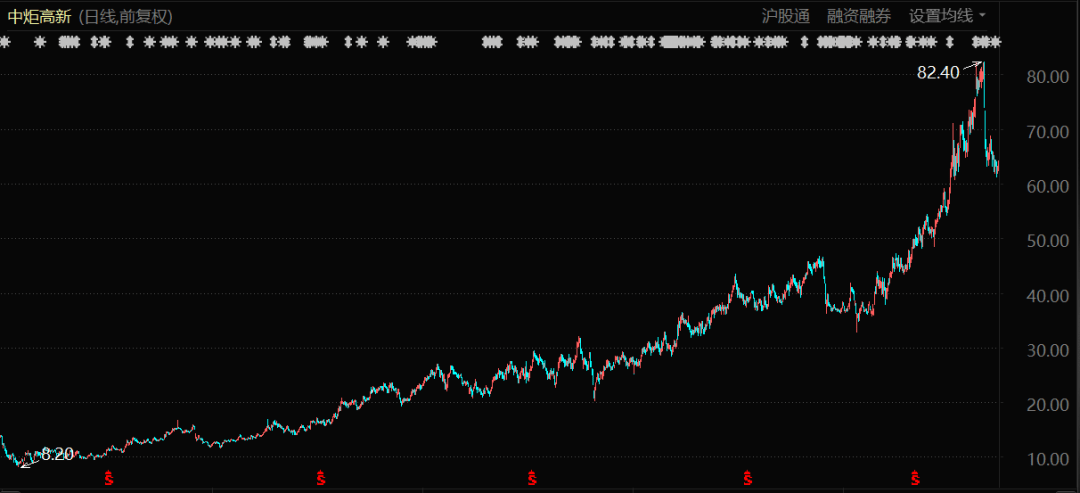Click the 中炬高新 stock name title

(39, 15)
